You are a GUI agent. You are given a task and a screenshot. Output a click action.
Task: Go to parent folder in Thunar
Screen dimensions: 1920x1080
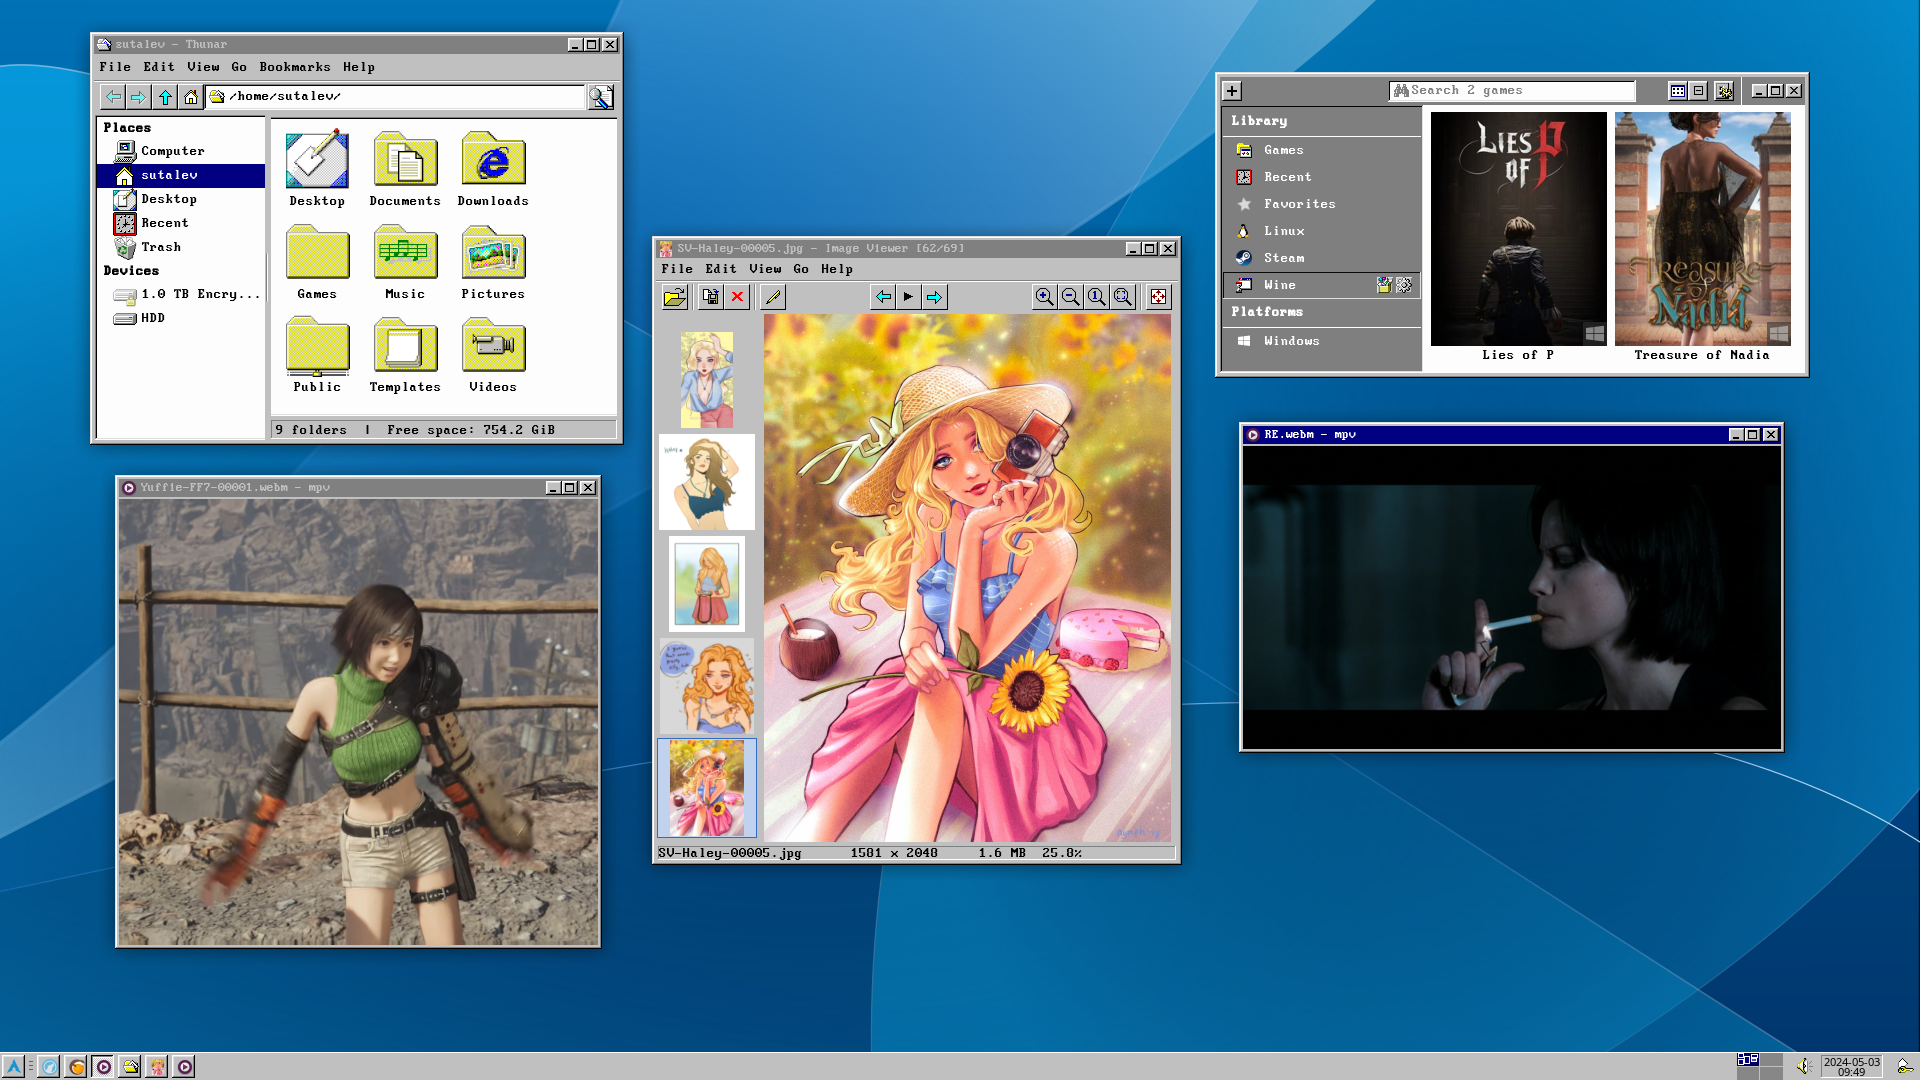tap(165, 97)
